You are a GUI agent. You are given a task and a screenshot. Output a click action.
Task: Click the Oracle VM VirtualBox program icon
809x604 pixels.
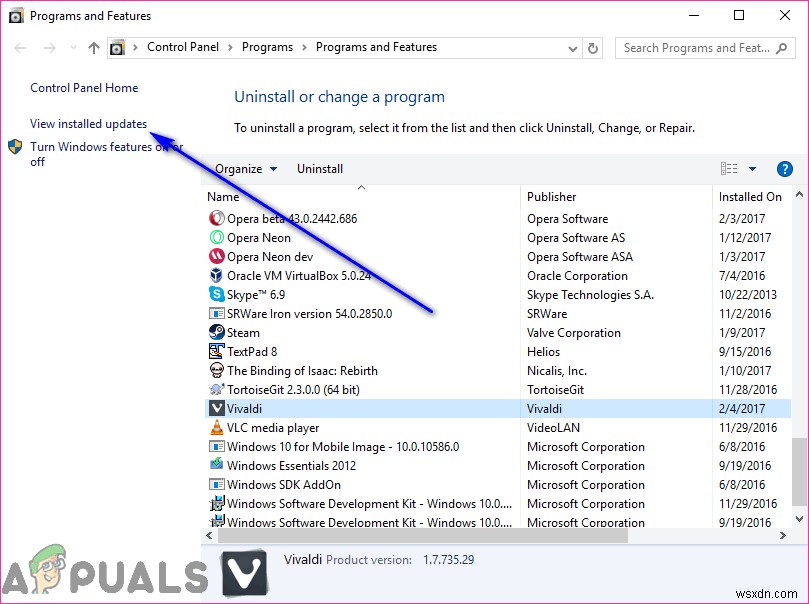(215, 276)
